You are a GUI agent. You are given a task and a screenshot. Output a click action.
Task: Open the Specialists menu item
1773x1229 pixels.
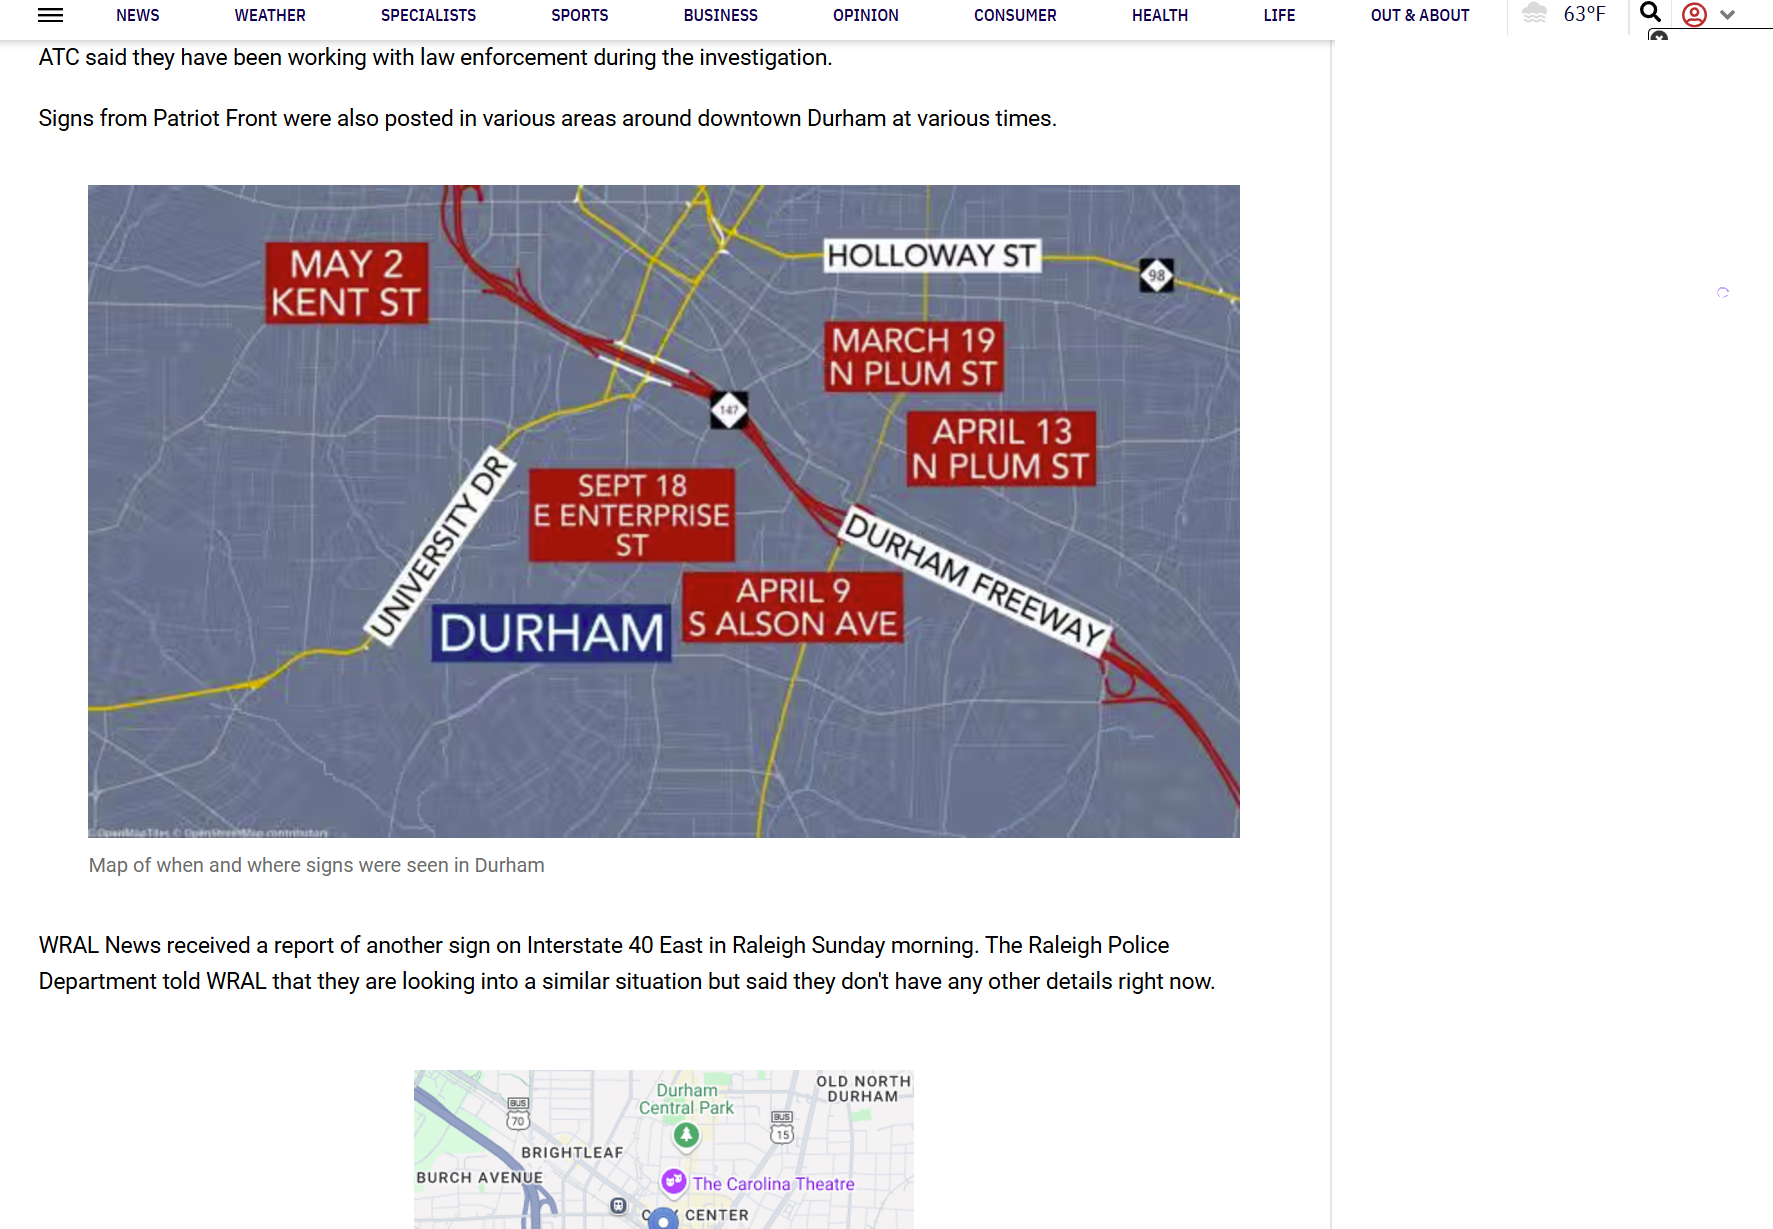point(428,15)
